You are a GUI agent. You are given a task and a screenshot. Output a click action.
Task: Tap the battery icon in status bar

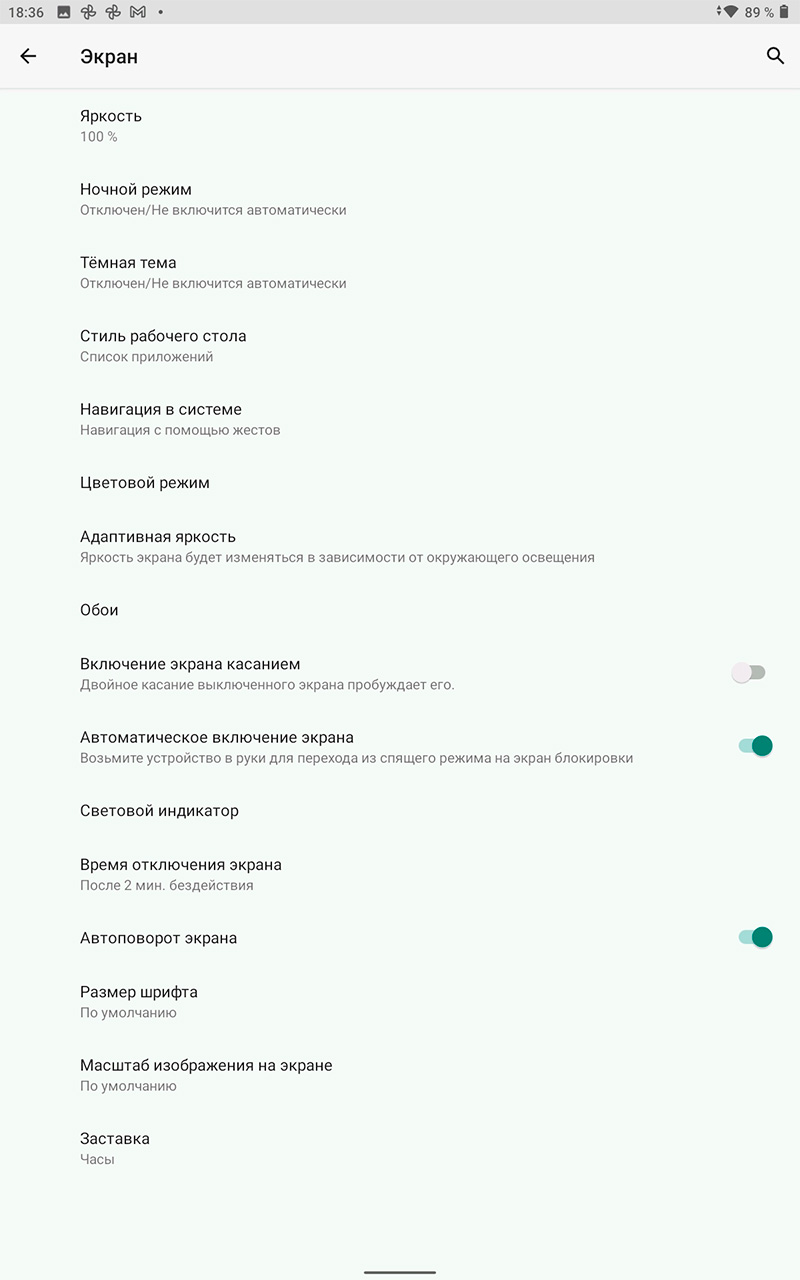(785, 12)
